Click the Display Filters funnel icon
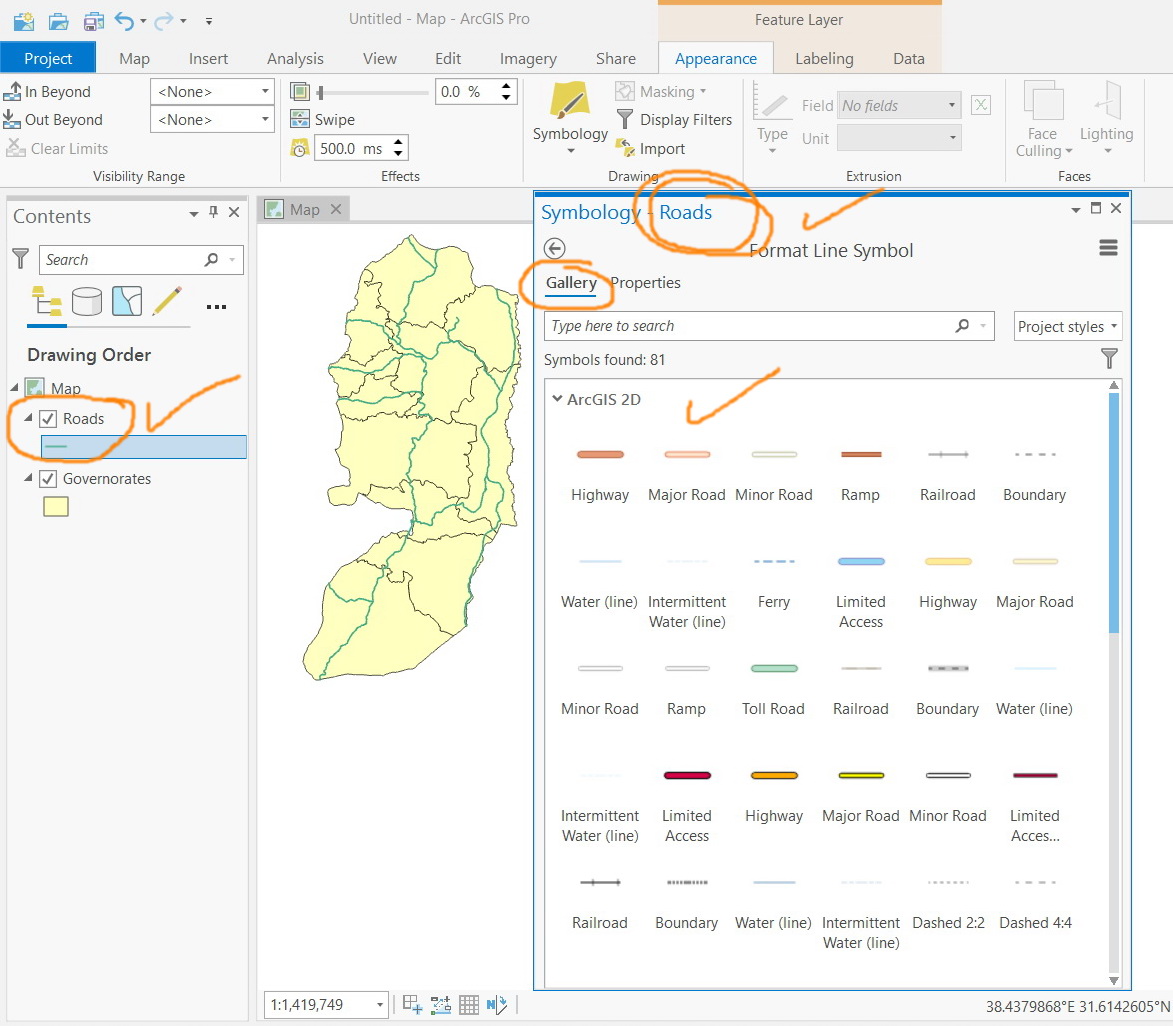The image size is (1173, 1026). pos(625,120)
